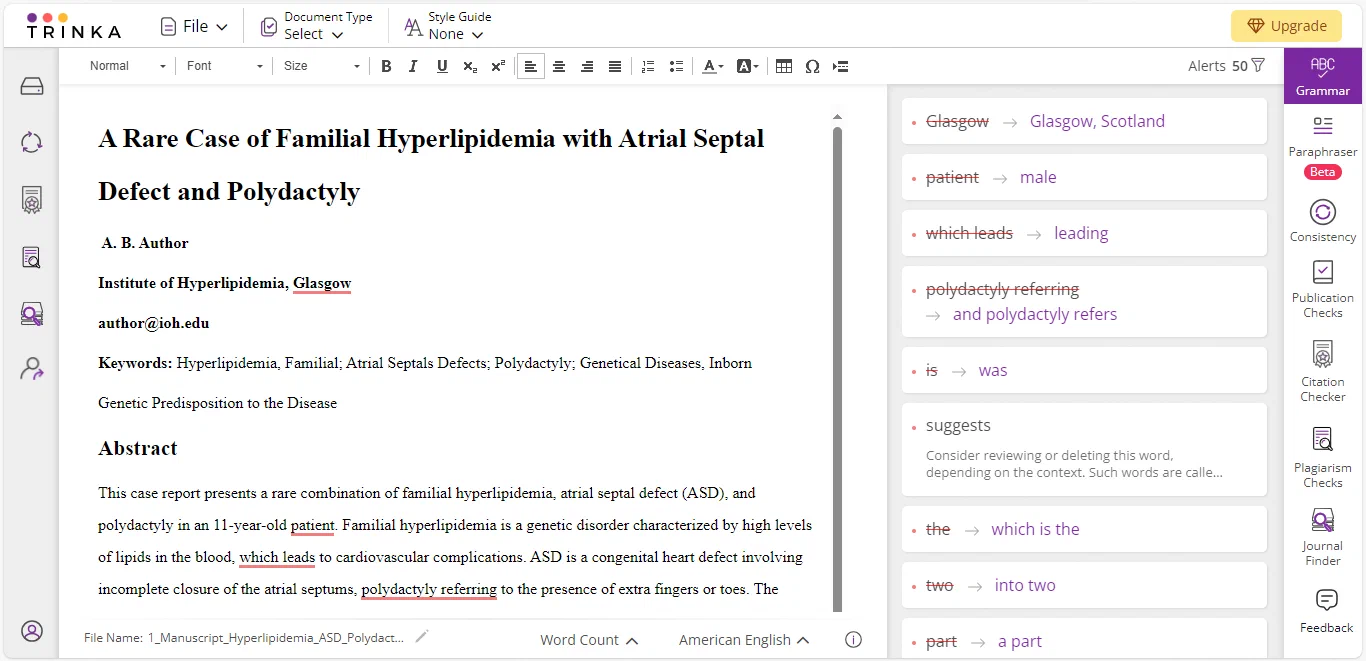Open Publication Checks
Viewport: 1366px width, 661px height.
[x=1323, y=290]
